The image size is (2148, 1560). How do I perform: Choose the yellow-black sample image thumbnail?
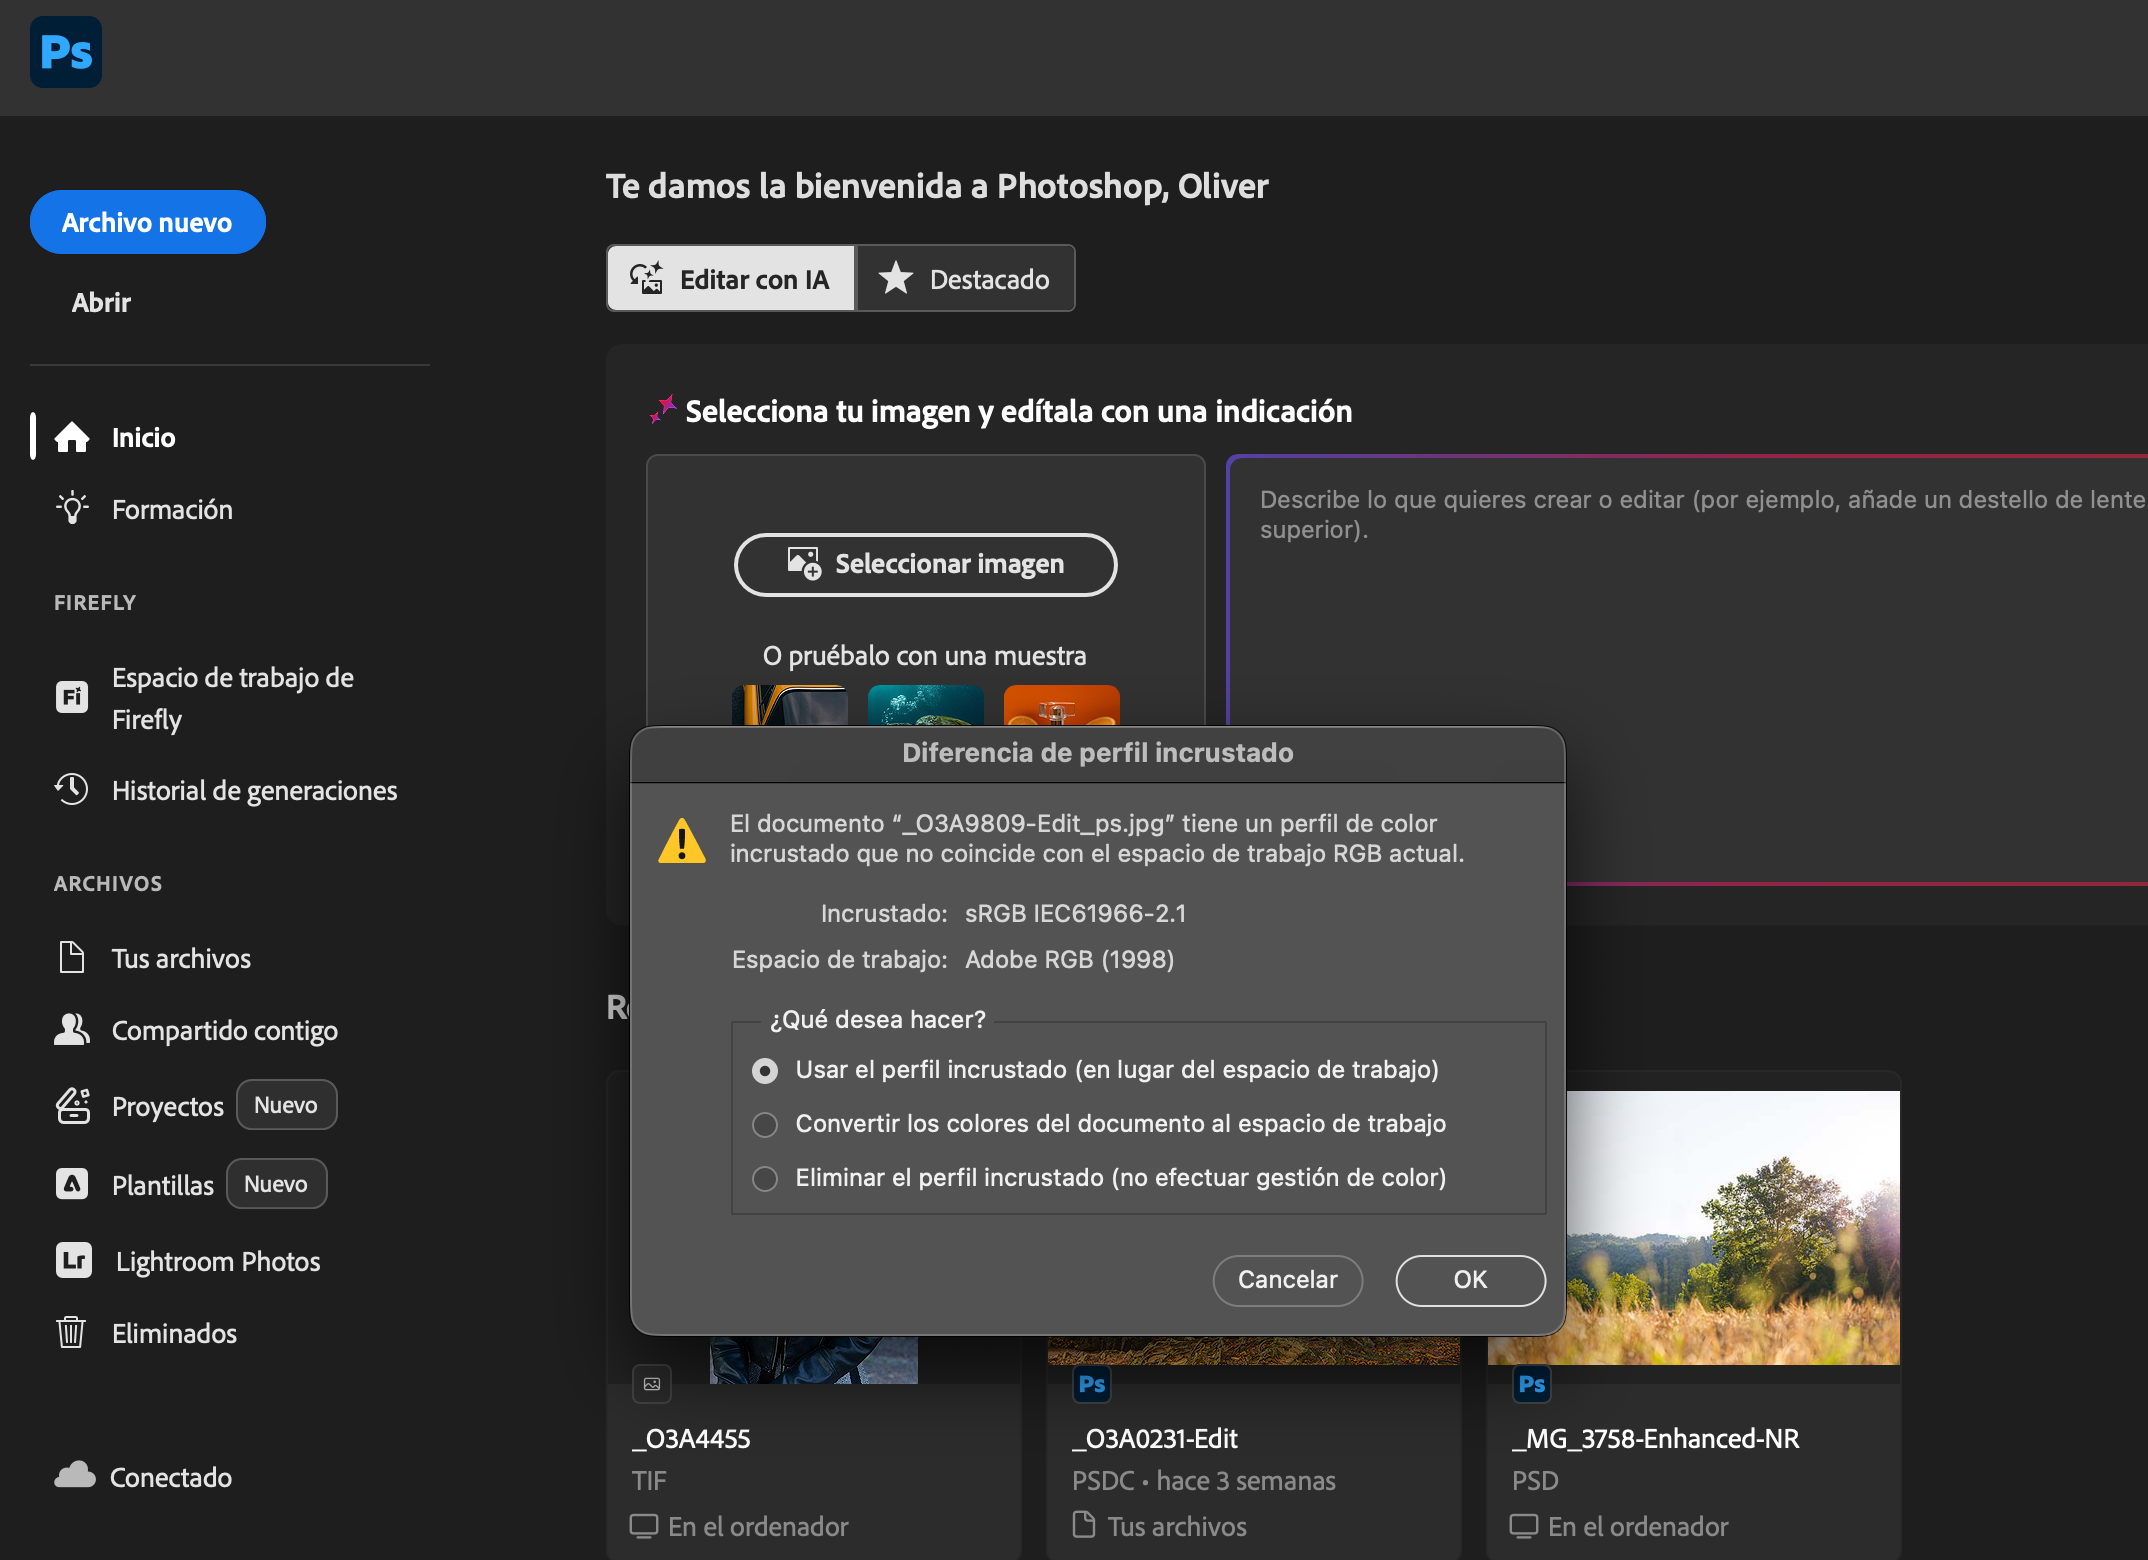790,706
